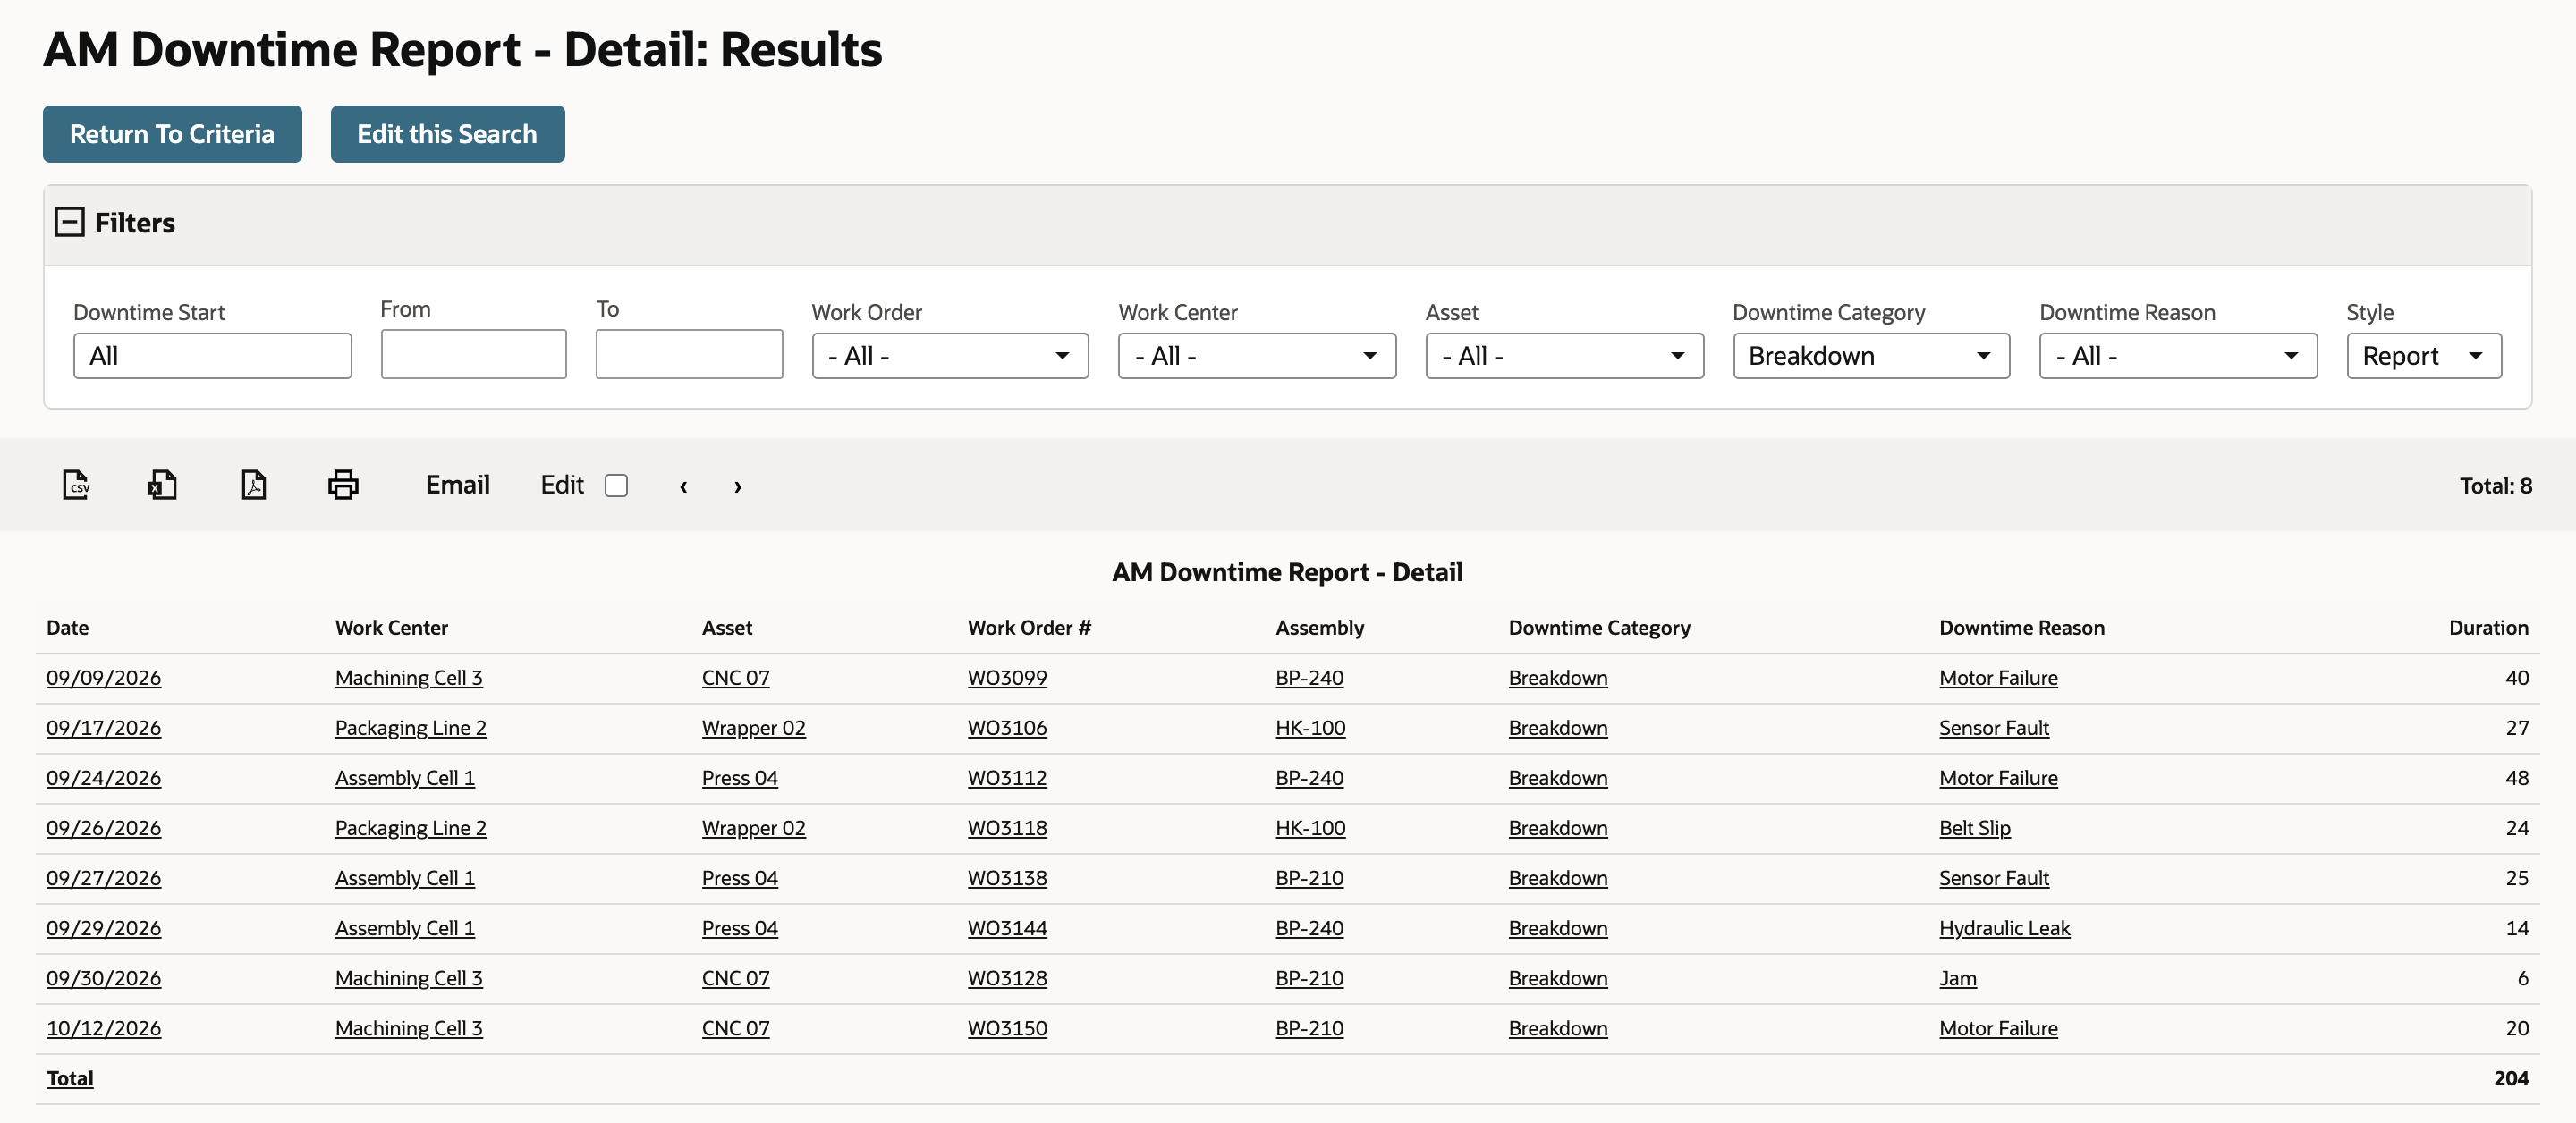Open WO3112 work order link
The width and height of the screenshot is (2576, 1123).
coord(1007,778)
